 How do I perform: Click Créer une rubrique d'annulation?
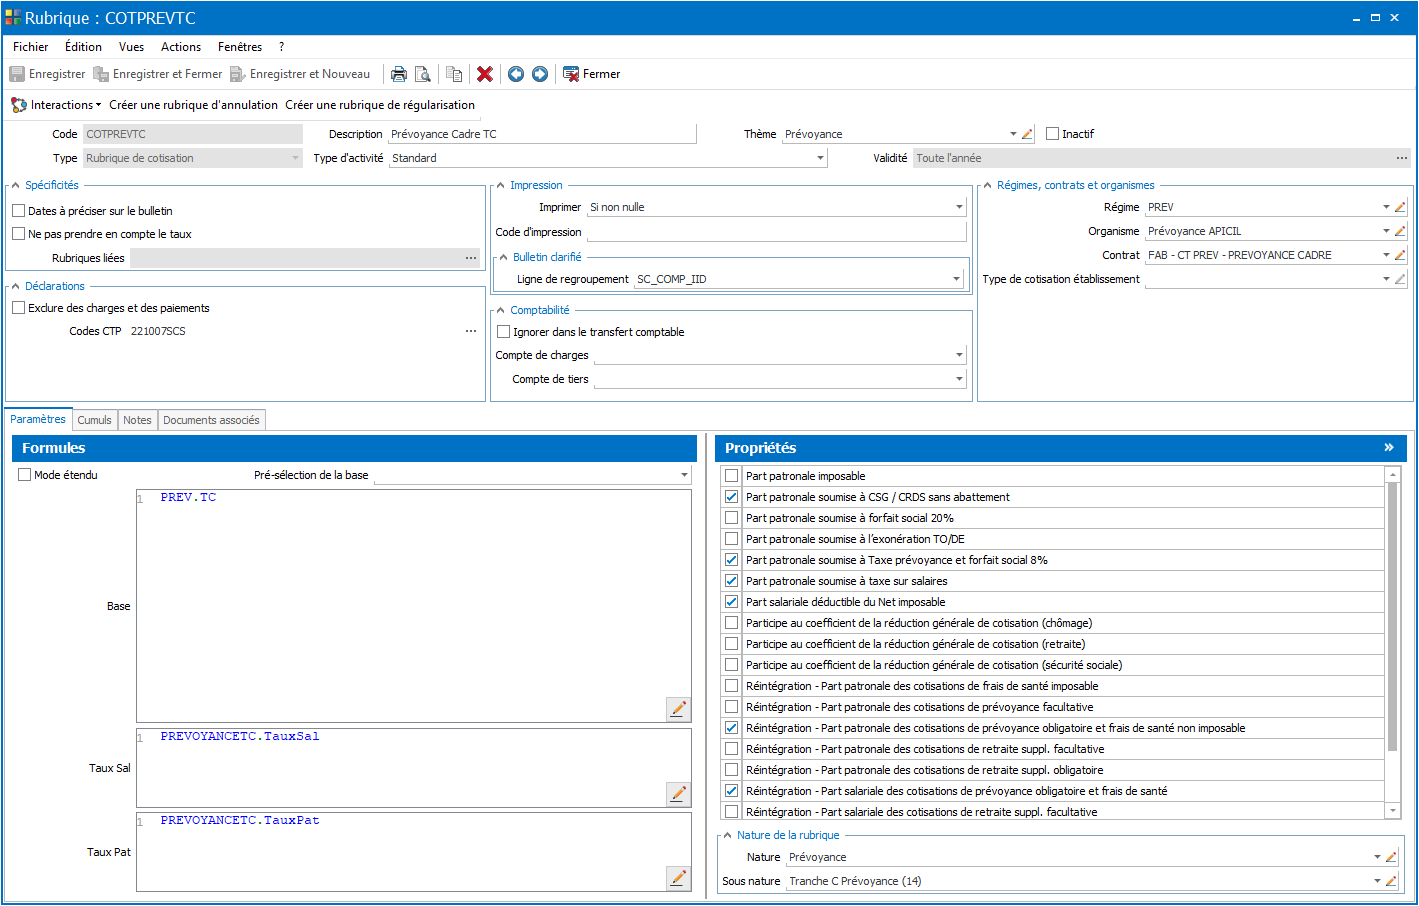coord(194,105)
